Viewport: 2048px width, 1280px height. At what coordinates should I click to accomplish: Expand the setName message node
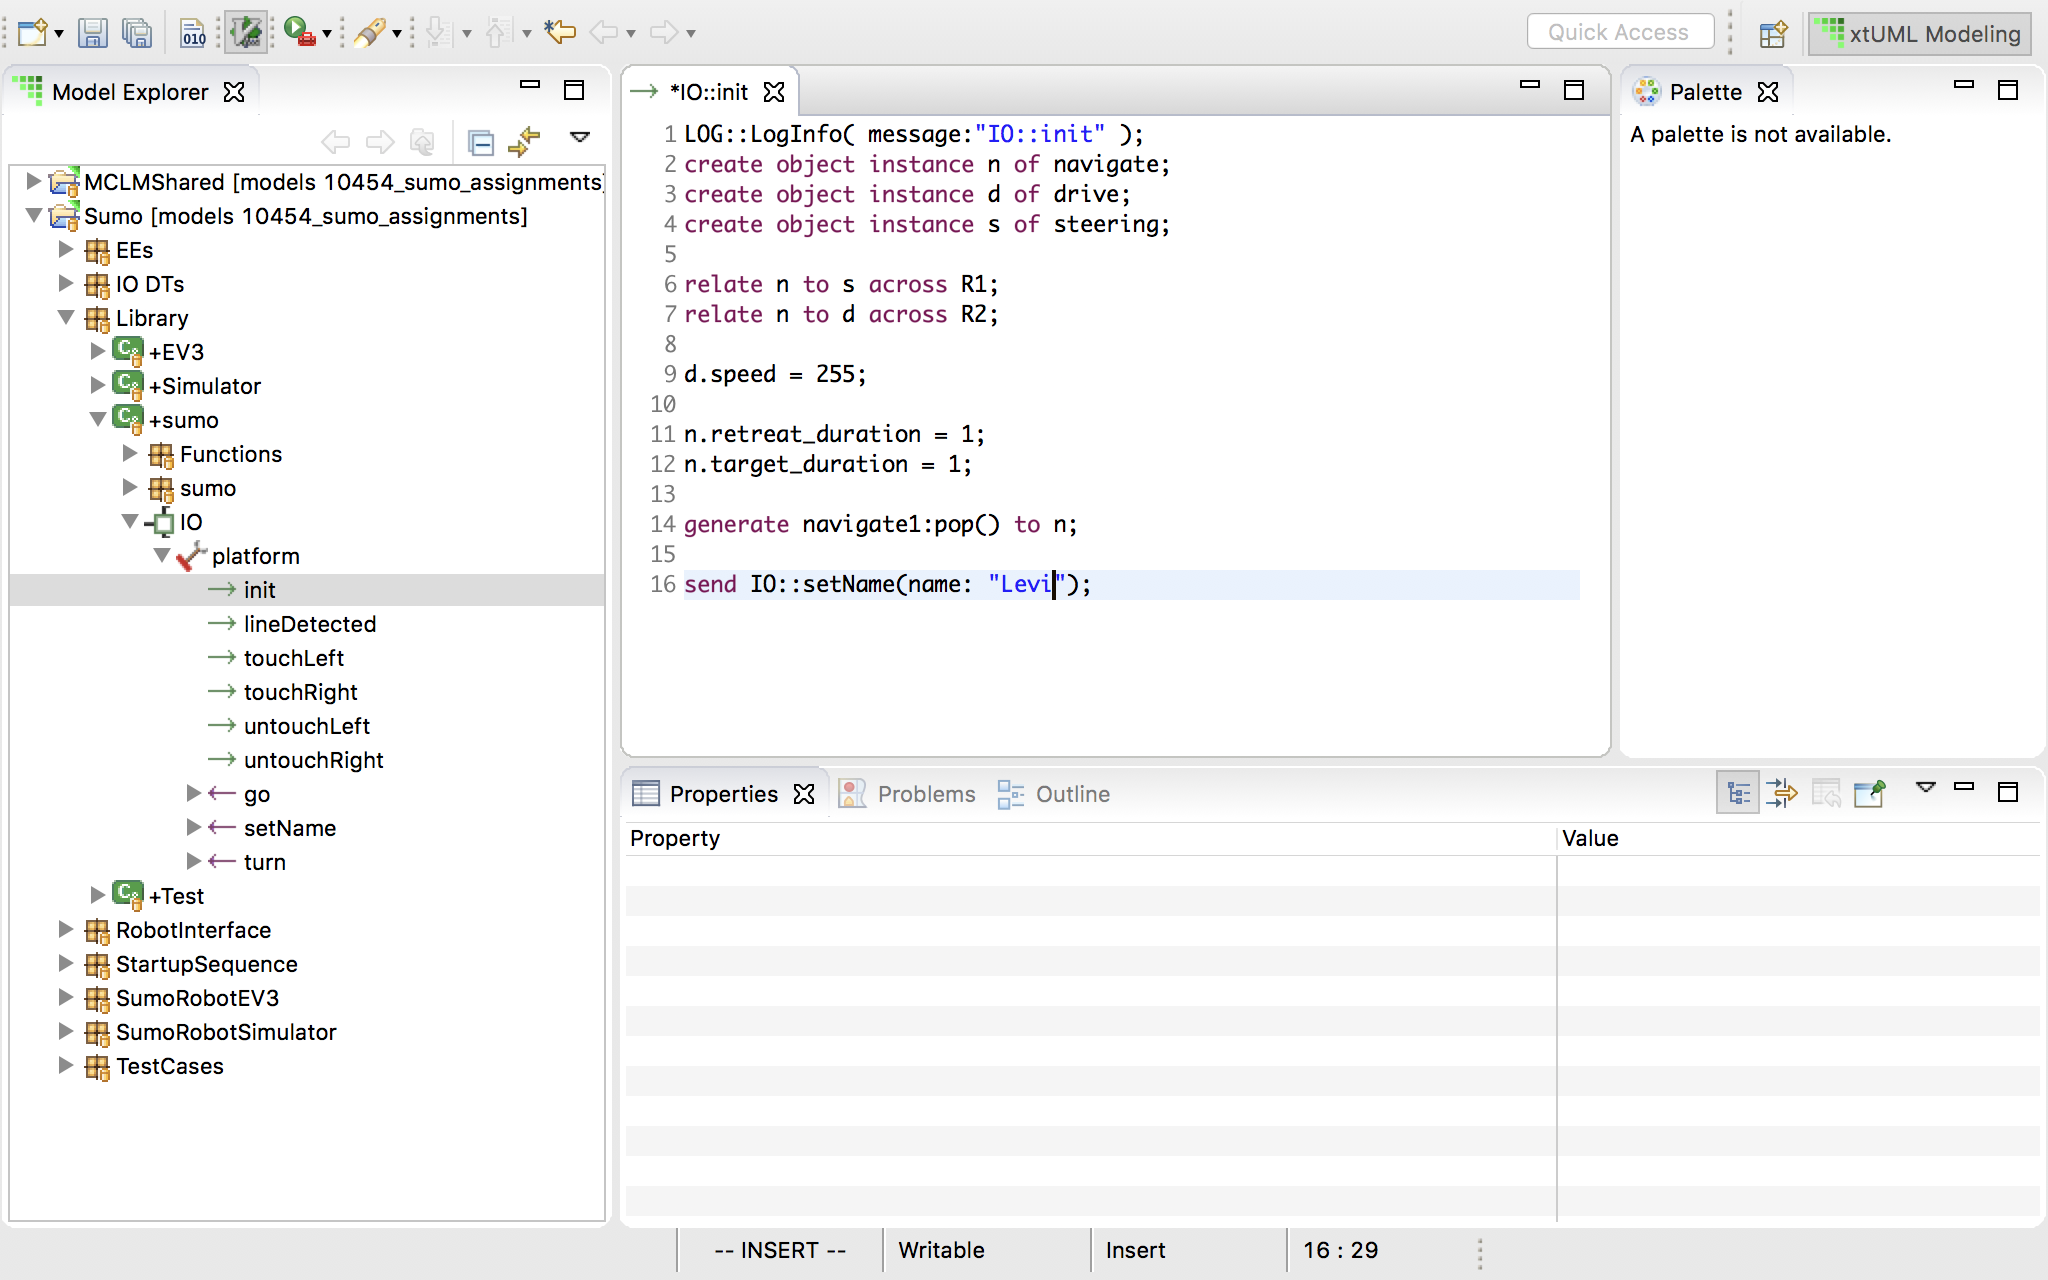(194, 827)
